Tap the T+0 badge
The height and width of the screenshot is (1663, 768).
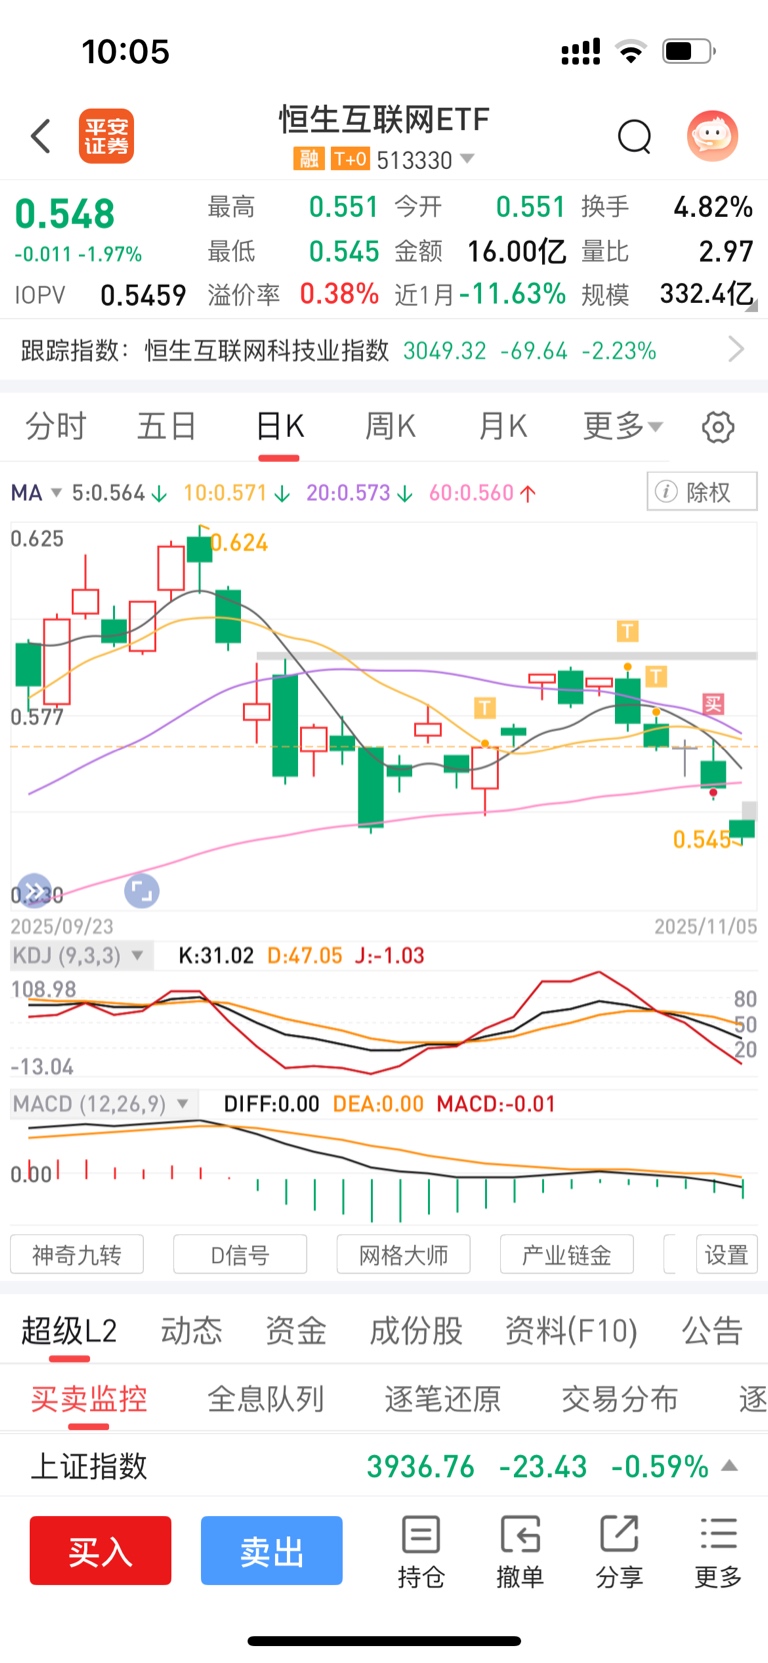pyautogui.click(x=351, y=159)
